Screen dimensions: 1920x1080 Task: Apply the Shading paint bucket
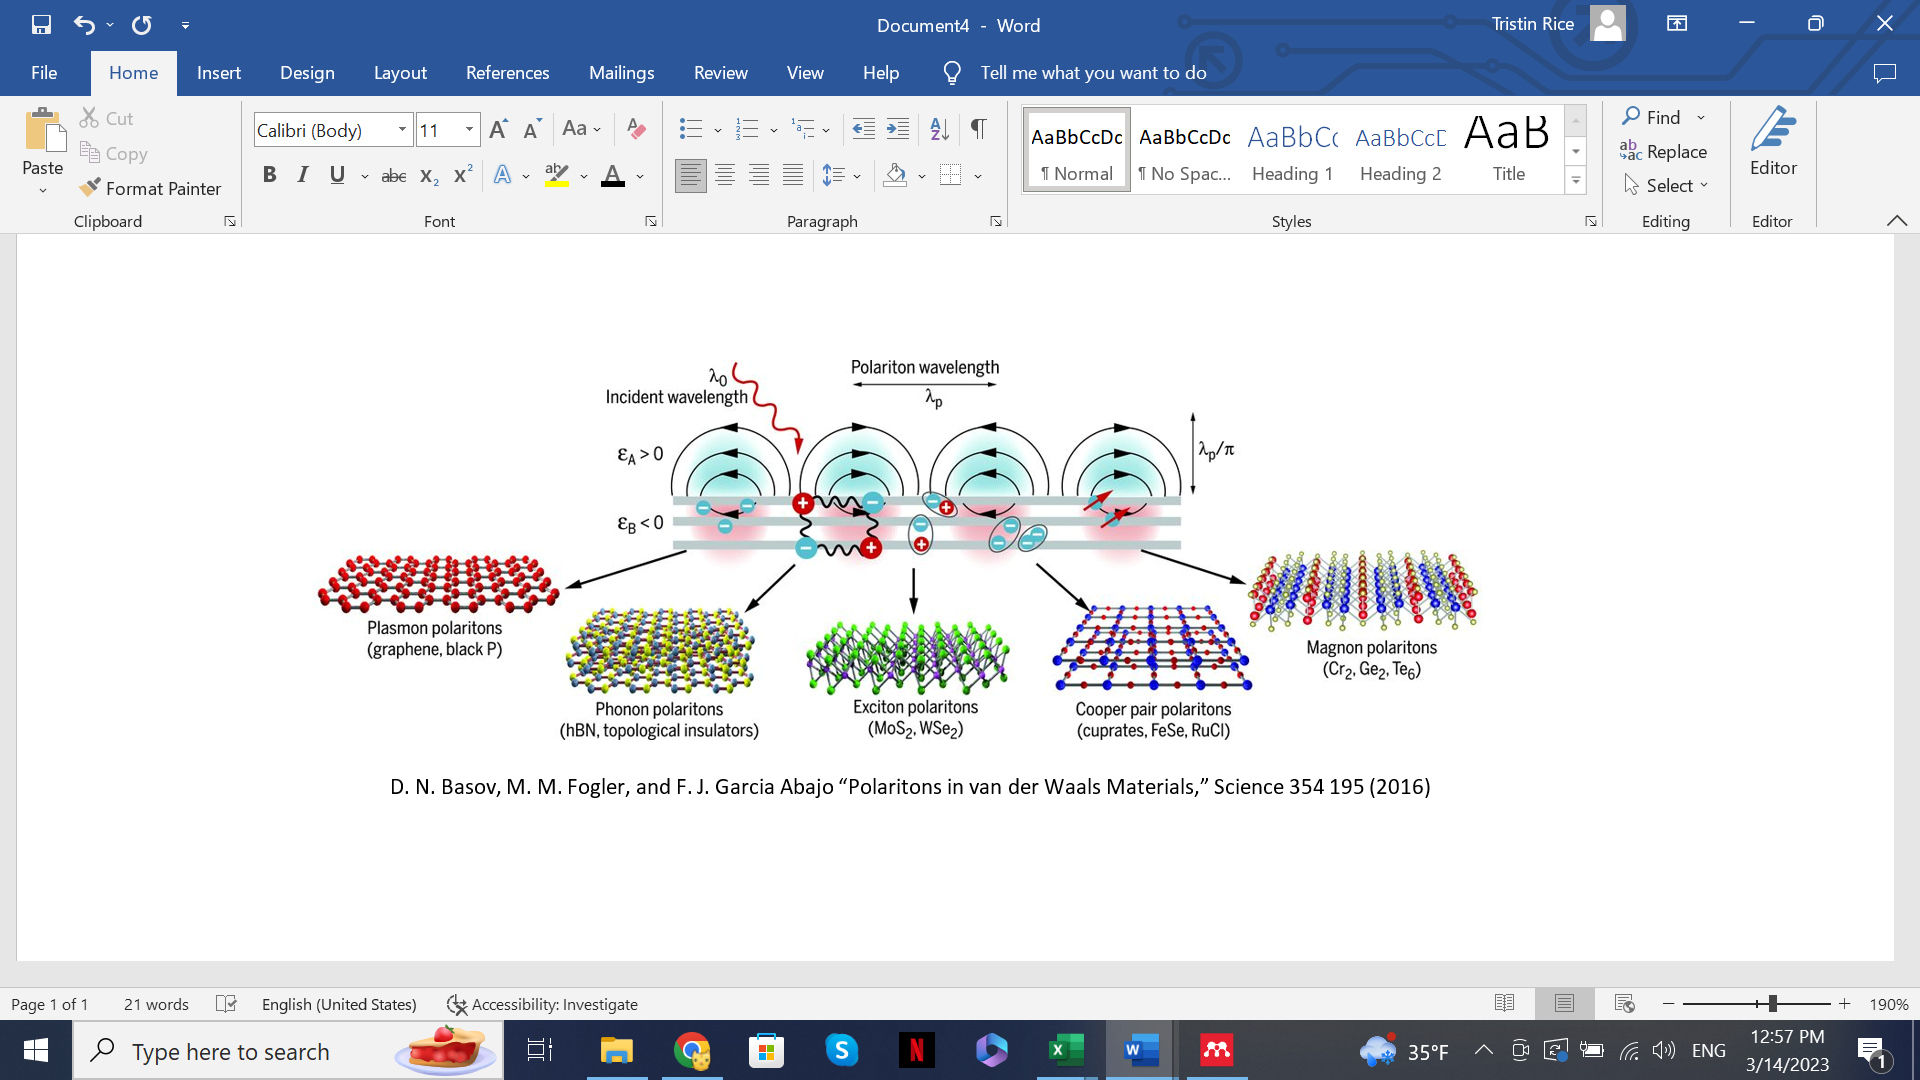(895, 176)
